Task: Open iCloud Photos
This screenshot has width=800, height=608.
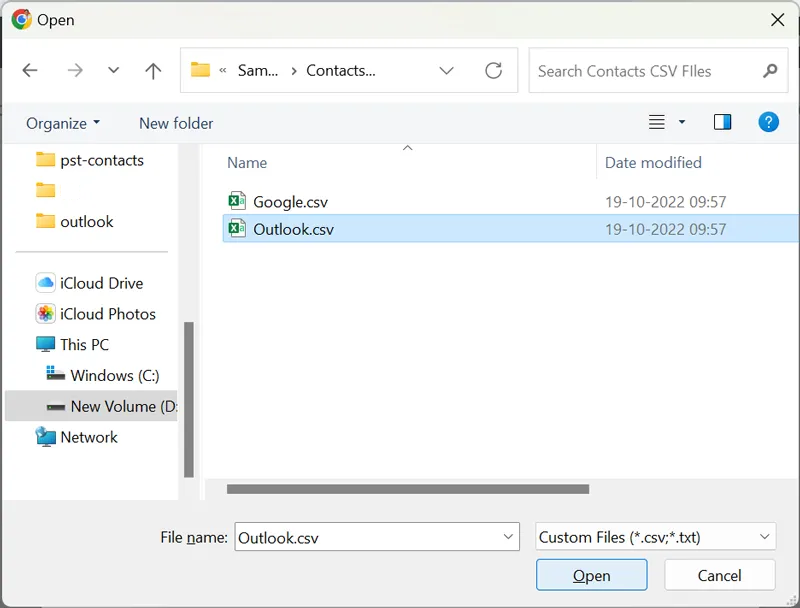Action: tap(95, 314)
